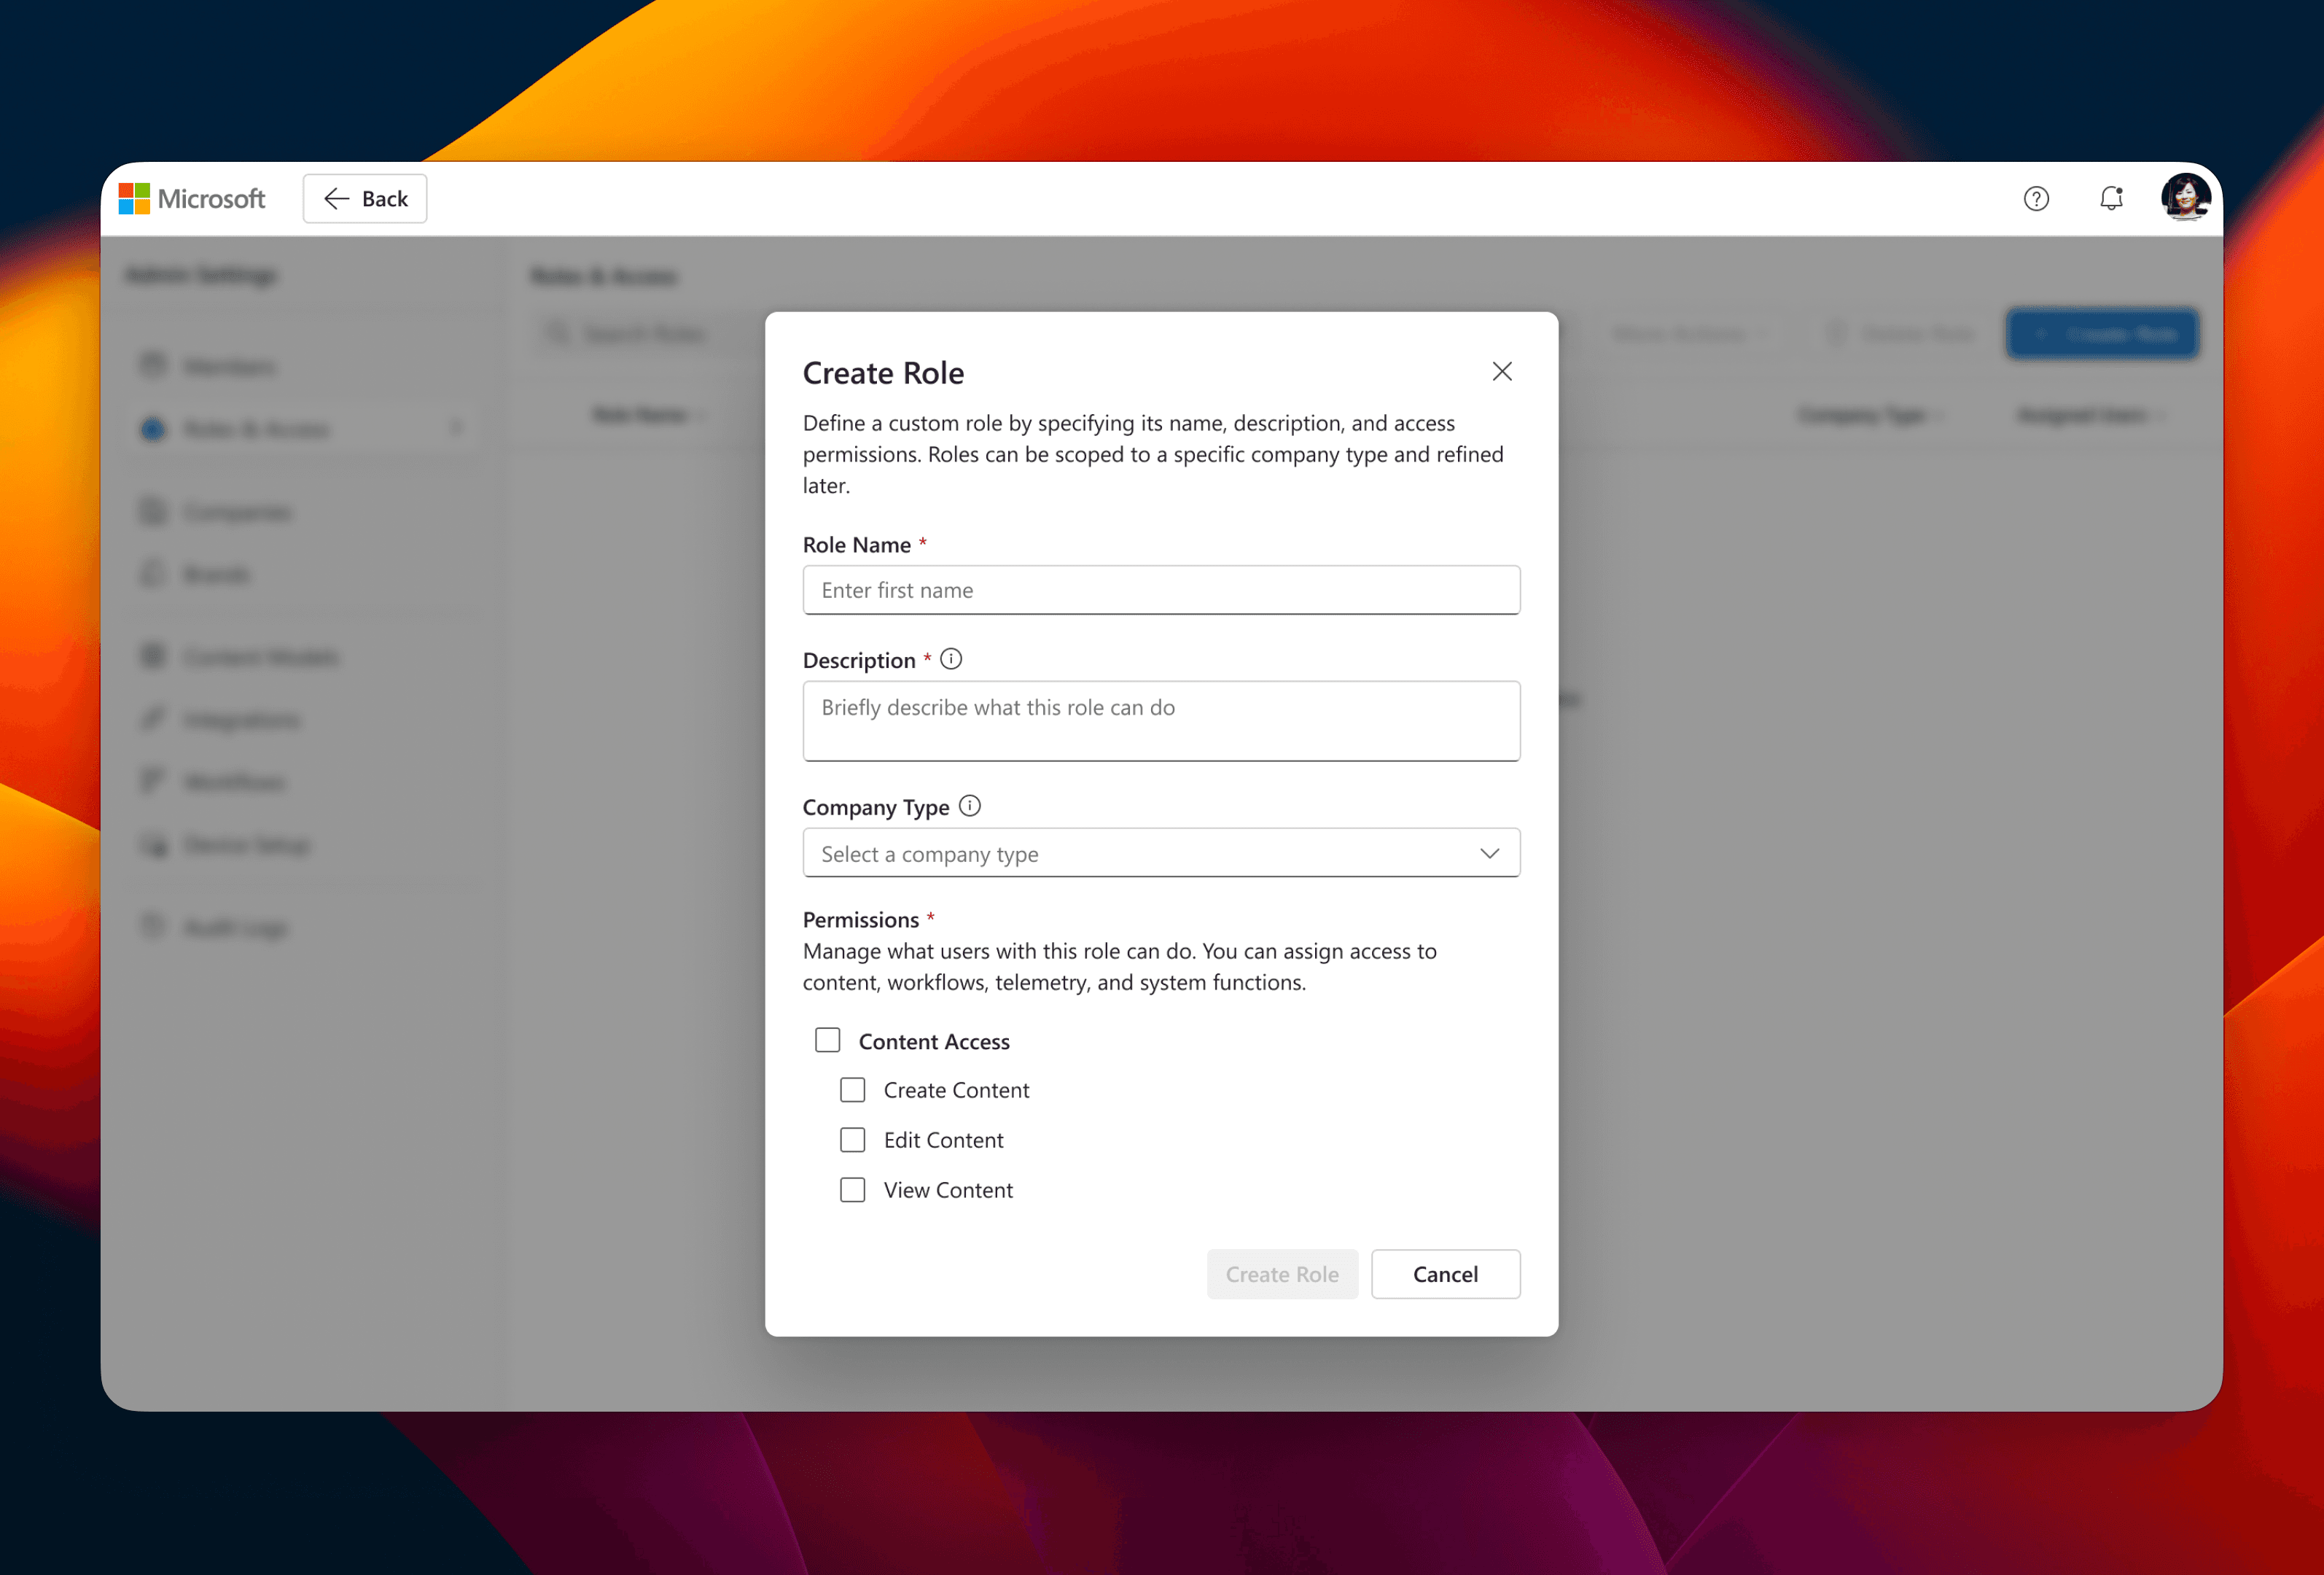Enable the Create Content permission

point(853,1090)
